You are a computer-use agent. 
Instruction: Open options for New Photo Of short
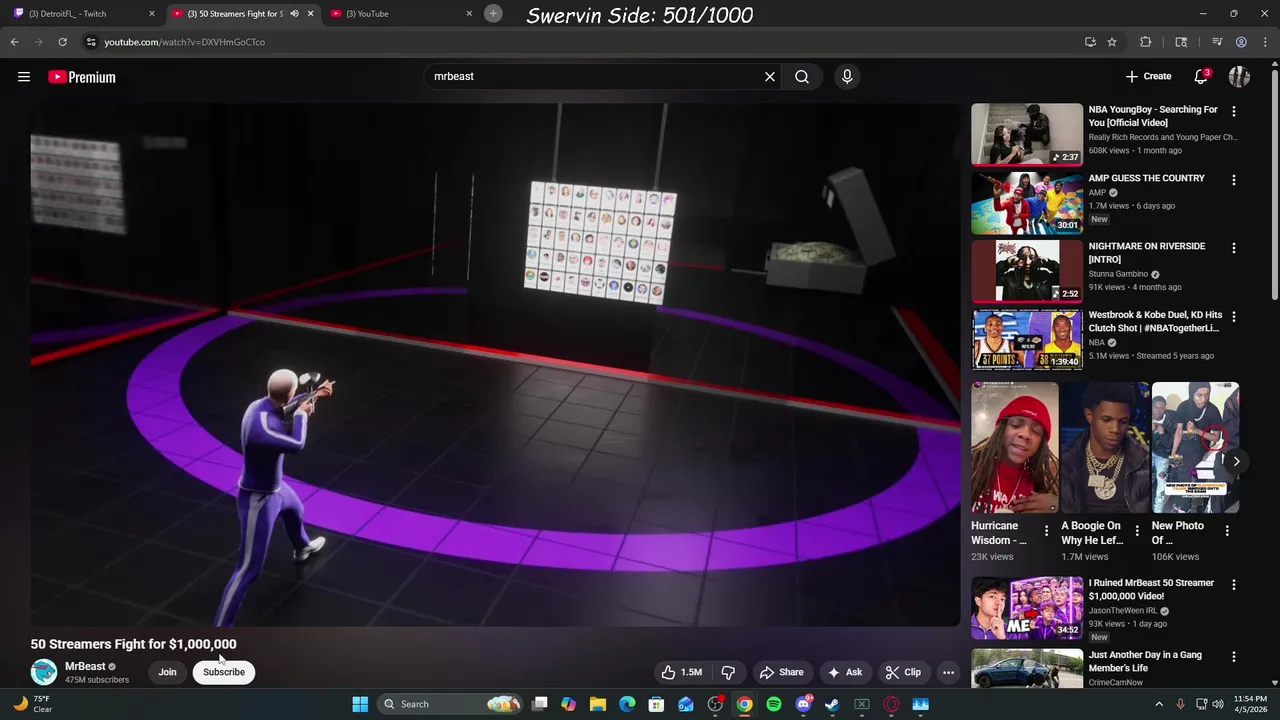[1228, 530]
